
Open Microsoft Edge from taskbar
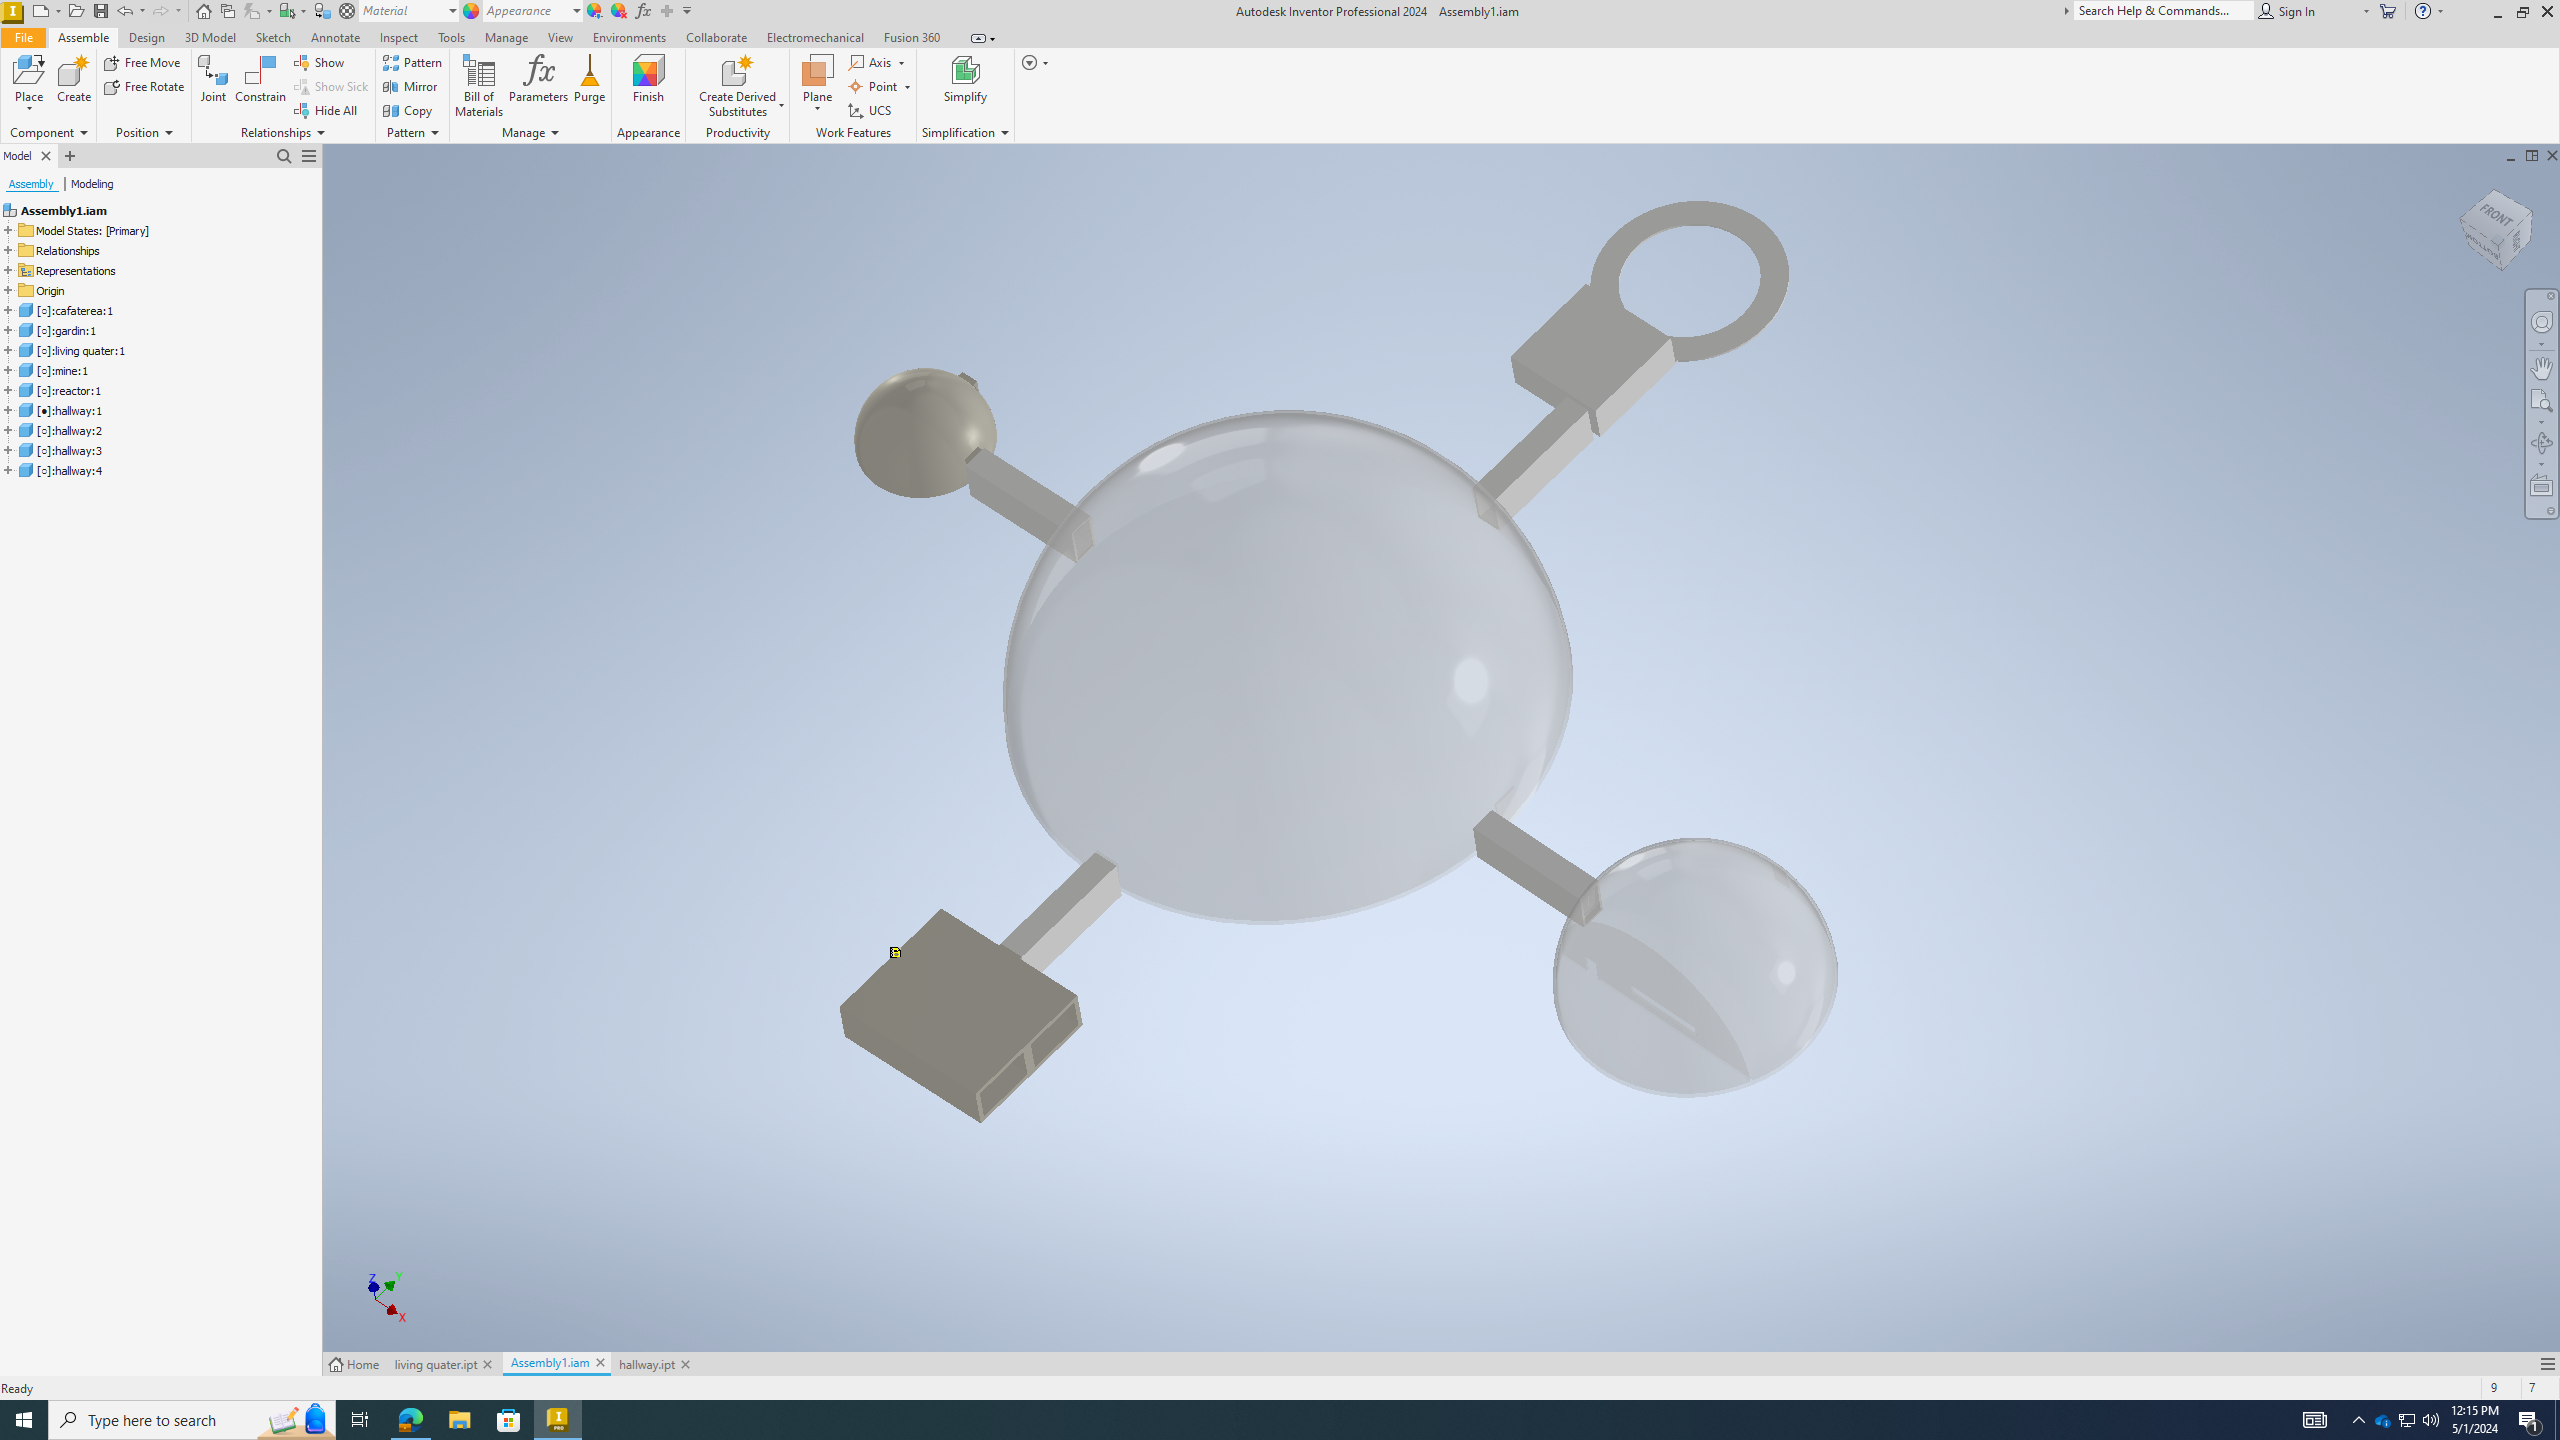(410, 1420)
